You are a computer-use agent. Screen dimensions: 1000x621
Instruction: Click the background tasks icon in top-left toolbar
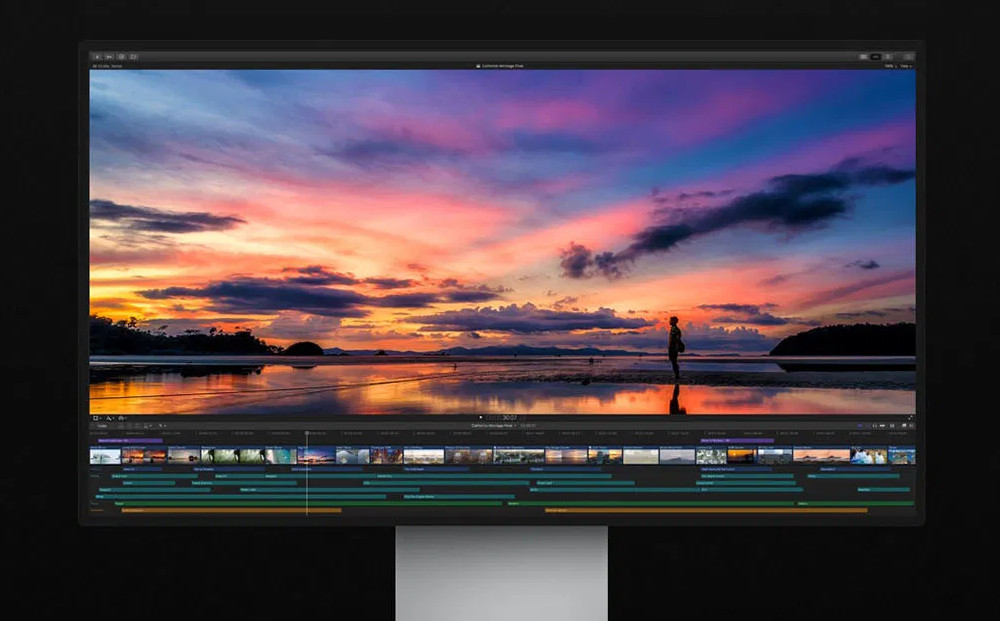(121, 57)
